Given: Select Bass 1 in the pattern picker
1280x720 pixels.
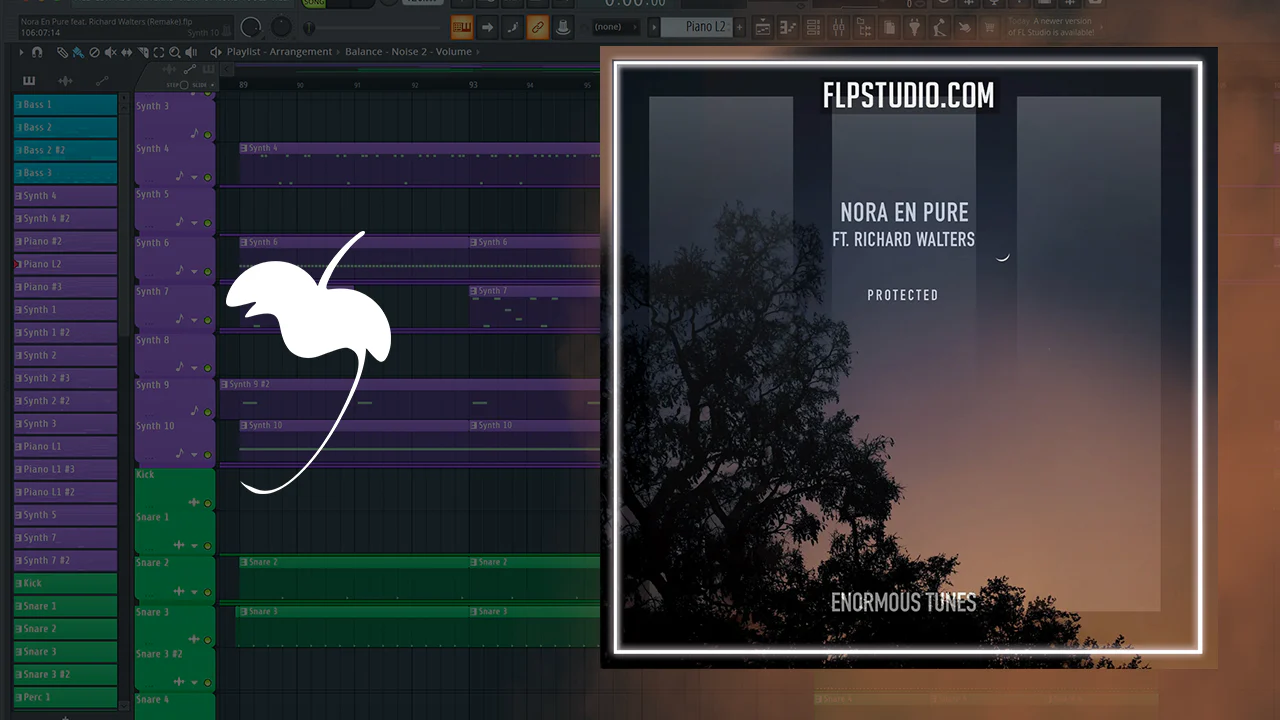Looking at the screenshot, I should 66,105.
